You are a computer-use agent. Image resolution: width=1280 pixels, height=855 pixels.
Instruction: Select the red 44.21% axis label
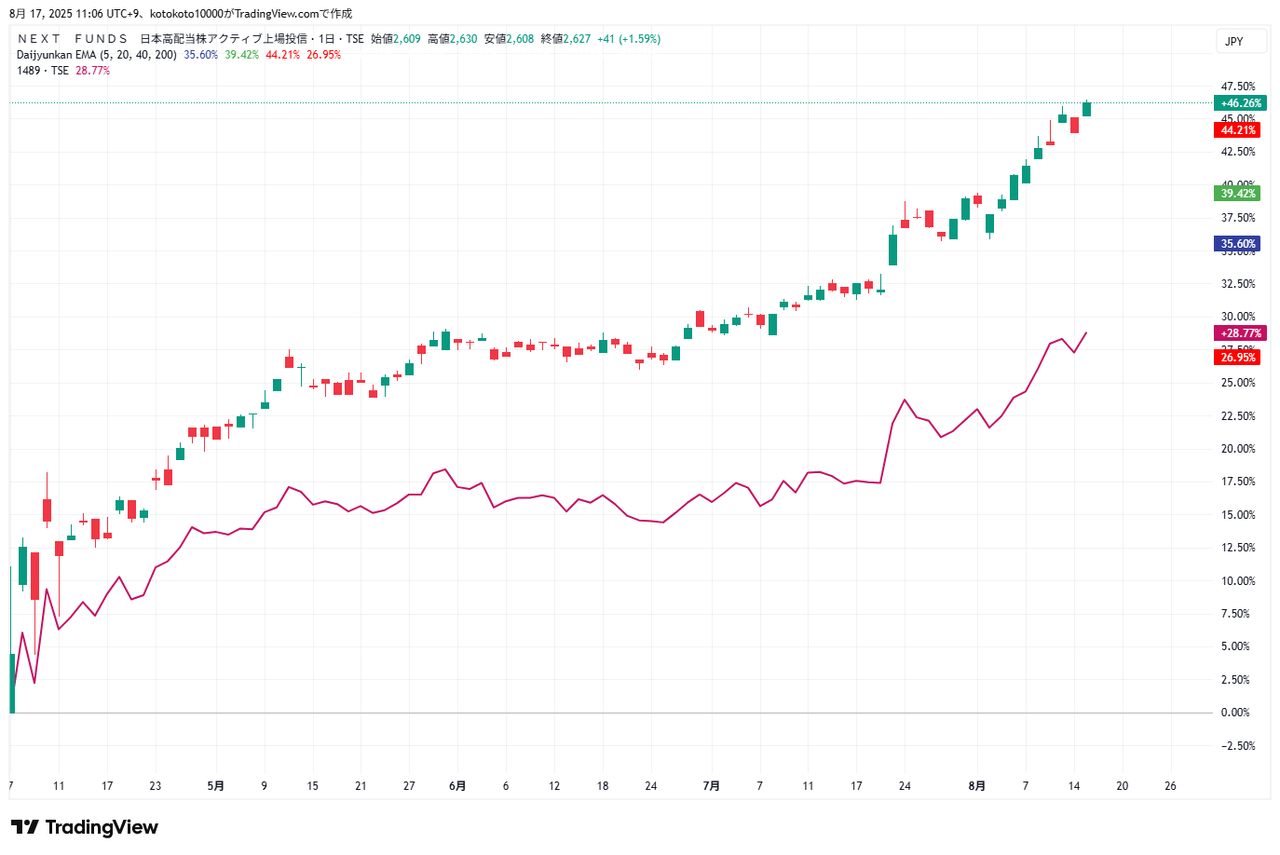(x=1238, y=130)
